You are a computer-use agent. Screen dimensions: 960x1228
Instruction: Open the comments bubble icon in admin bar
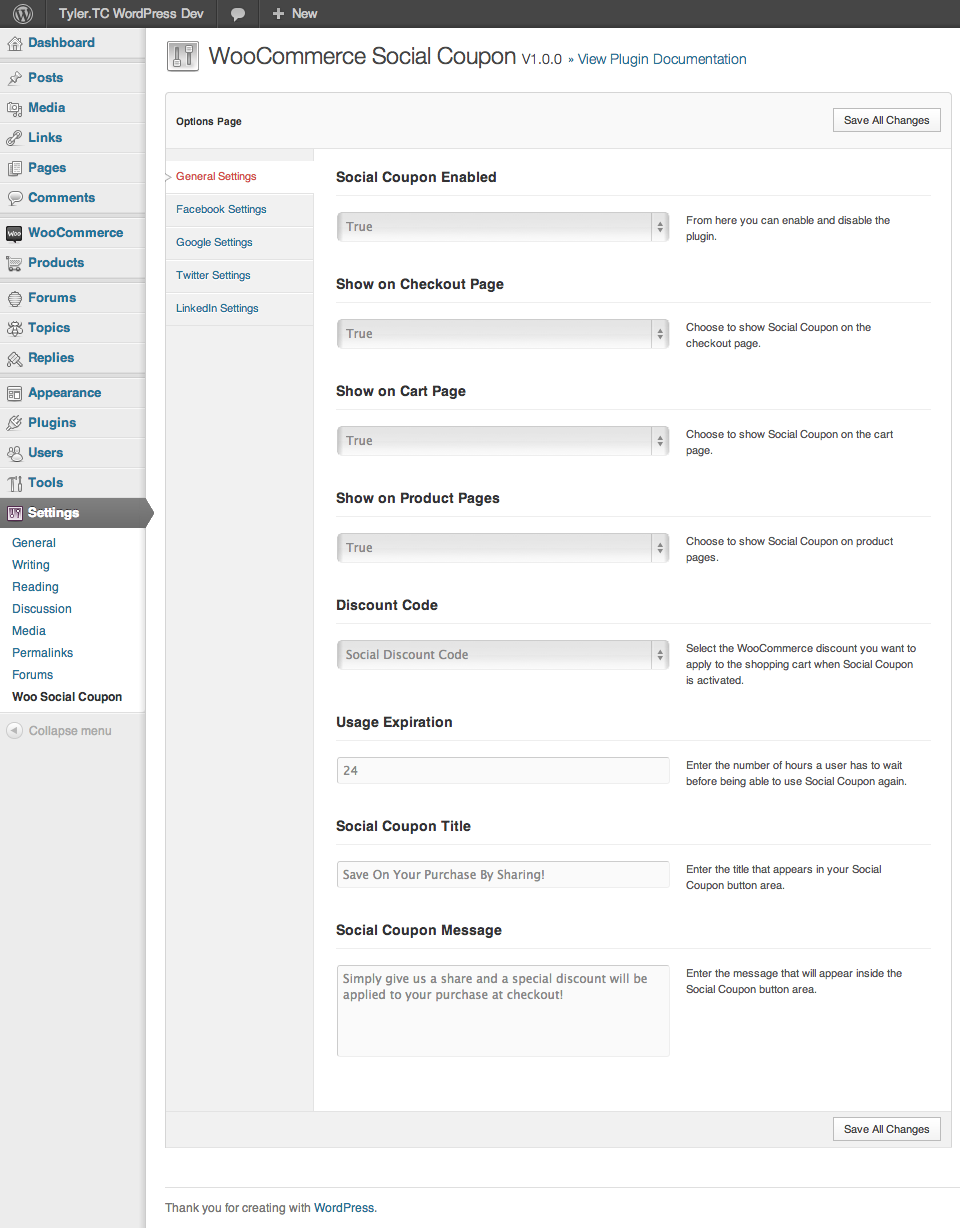(x=238, y=14)
